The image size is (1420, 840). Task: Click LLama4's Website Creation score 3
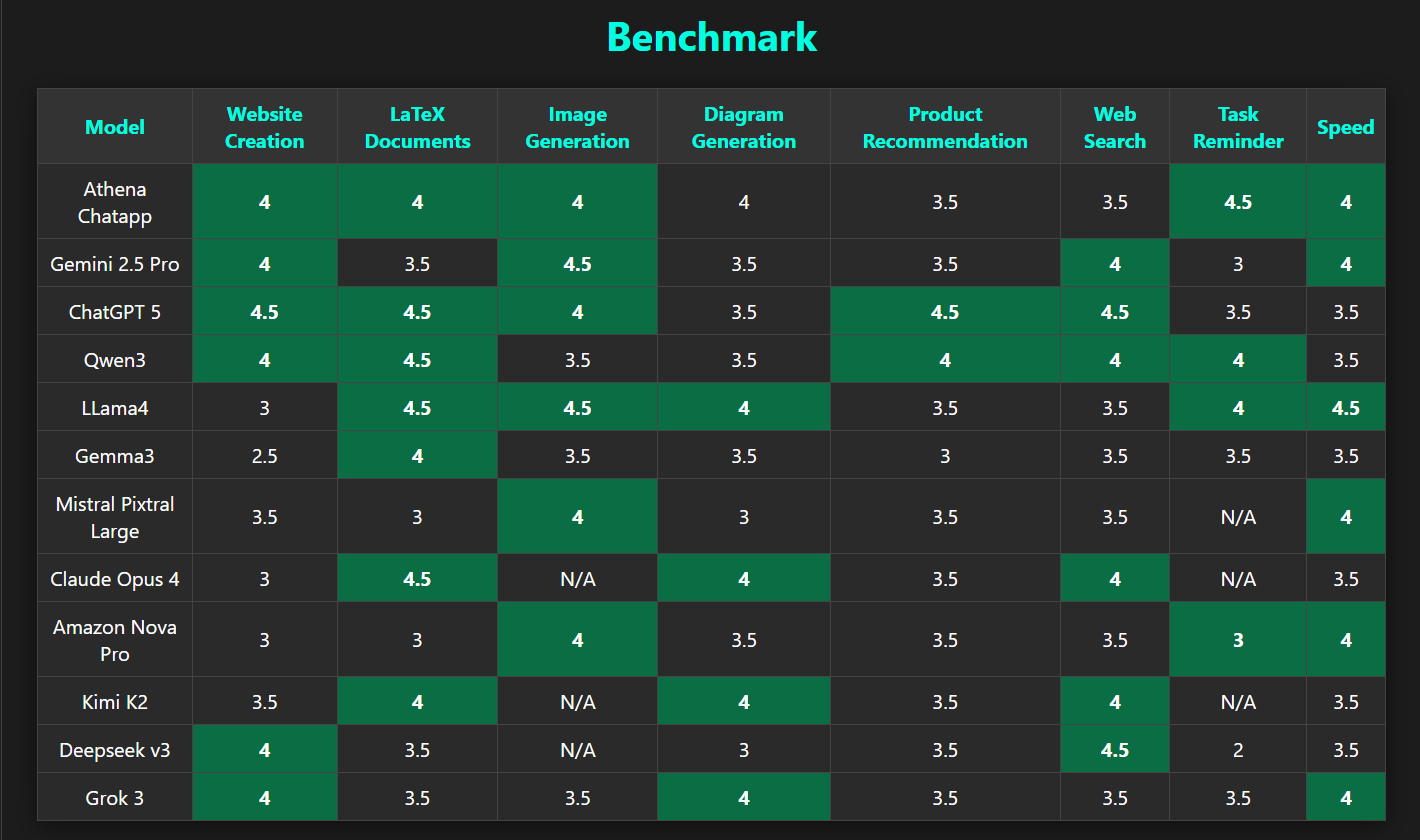(x=265, y=408)
